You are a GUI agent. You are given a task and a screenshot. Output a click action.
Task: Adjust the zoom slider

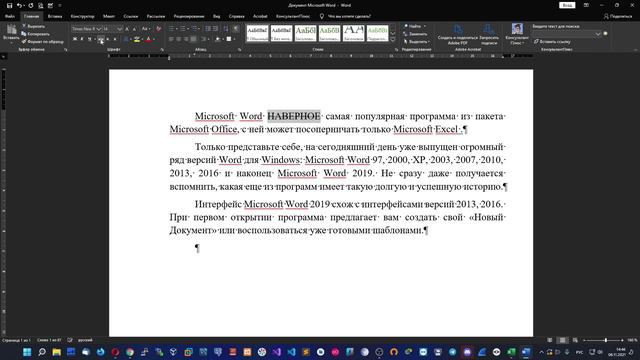(605, 340)
